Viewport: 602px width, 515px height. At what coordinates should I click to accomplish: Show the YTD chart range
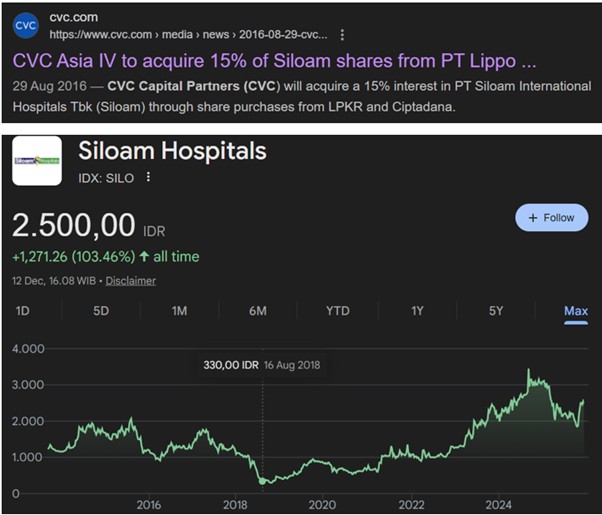click(x=337, y=311)
